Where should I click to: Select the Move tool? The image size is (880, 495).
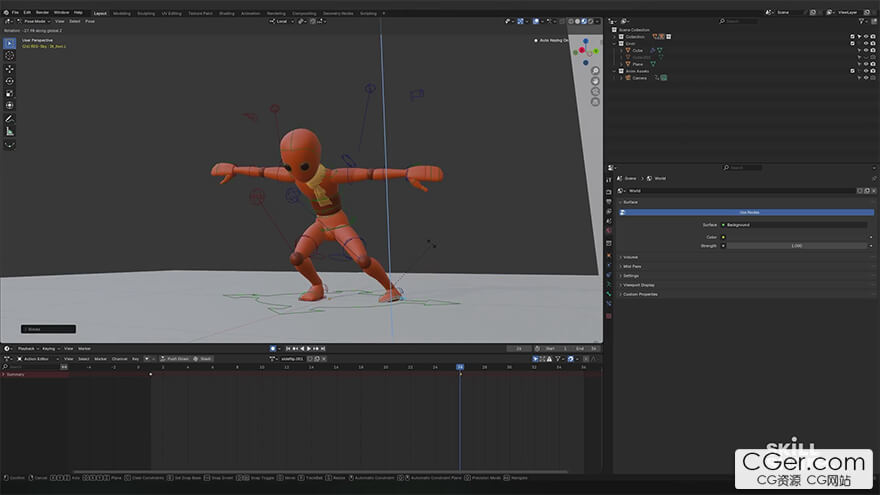10,69
